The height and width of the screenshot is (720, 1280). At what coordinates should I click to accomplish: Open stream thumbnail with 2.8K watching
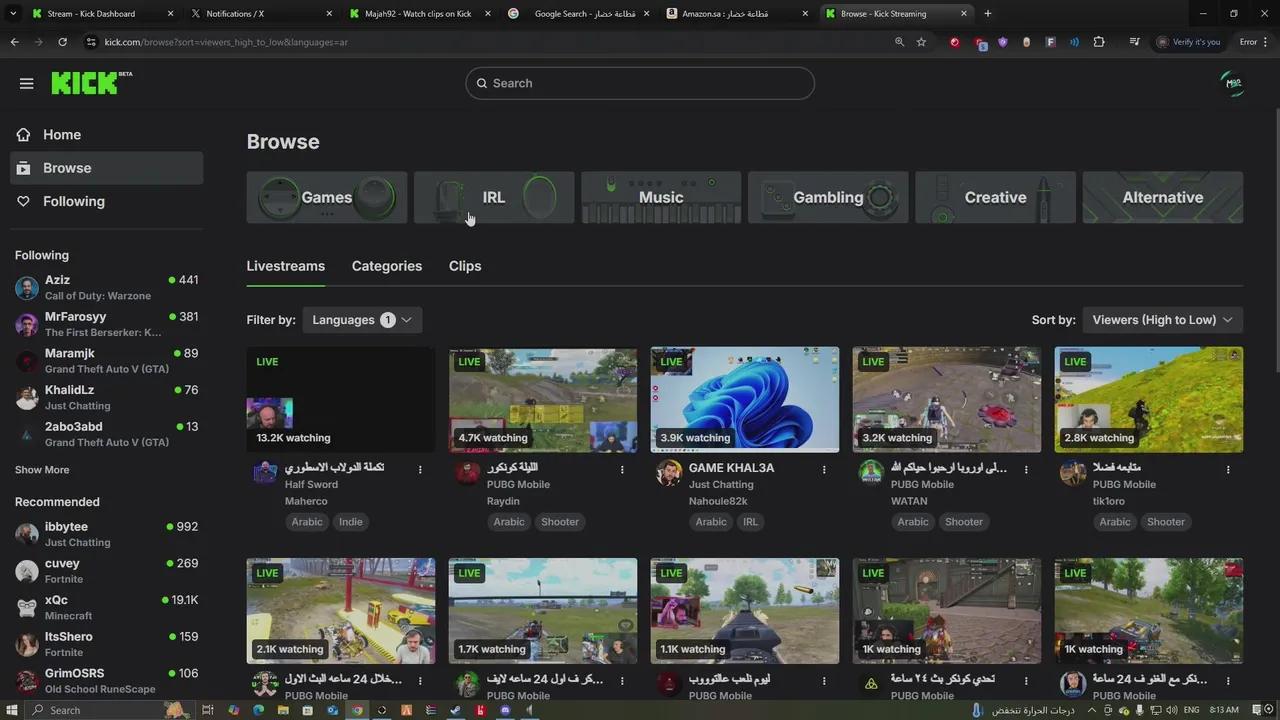point(1149,399)
